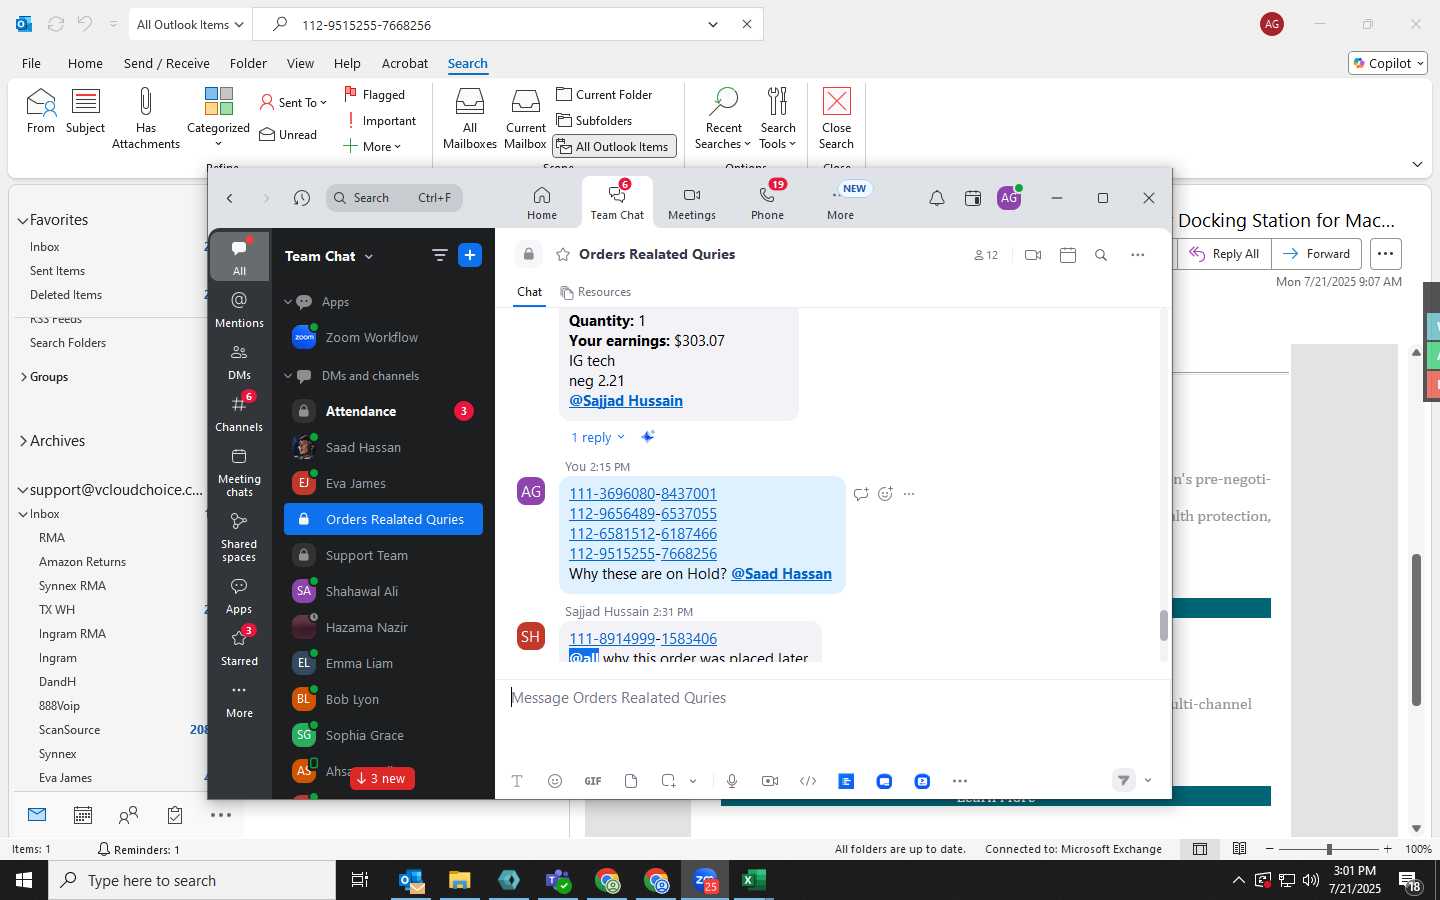Adjust the Outlook zoom slider in status bar

tap(1329, 849)
